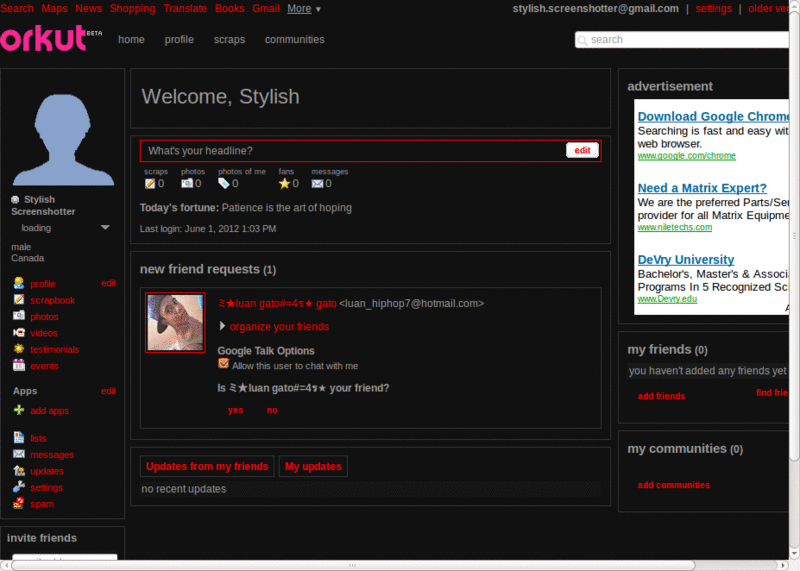
Task: Open News link in top bar
Action: coord(88,9)
